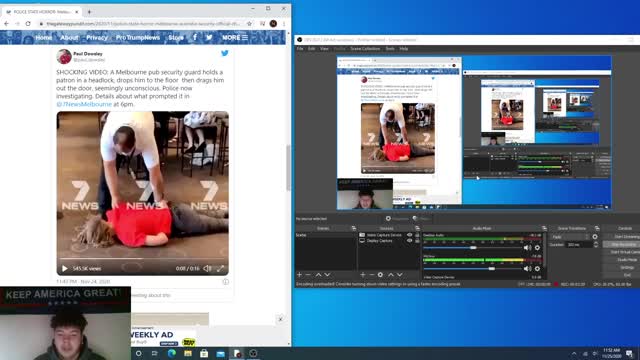Open OBS Edit menu
640x360 pixels.
tap(311, 49)
